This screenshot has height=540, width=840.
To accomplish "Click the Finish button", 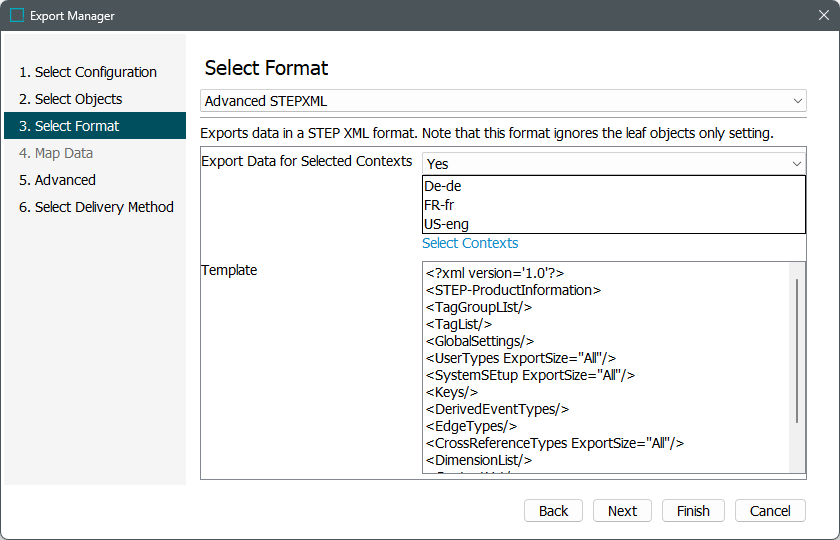I will coord(693,511).
